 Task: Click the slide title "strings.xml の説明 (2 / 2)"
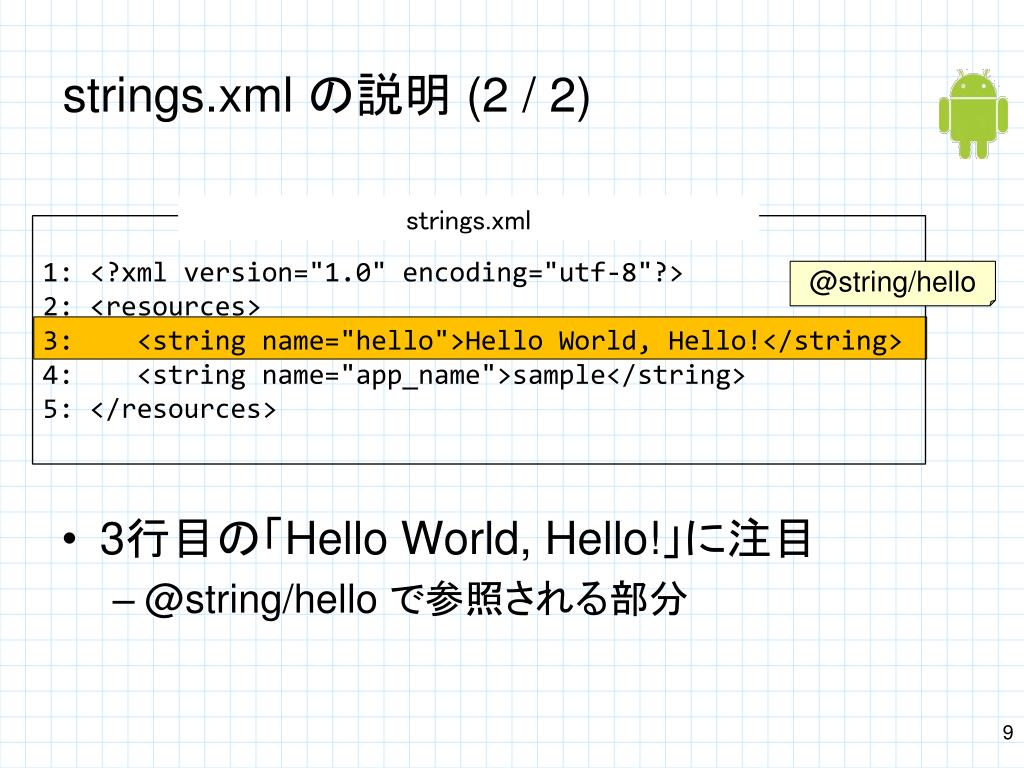pyautogui.click(x=326, y=96)
